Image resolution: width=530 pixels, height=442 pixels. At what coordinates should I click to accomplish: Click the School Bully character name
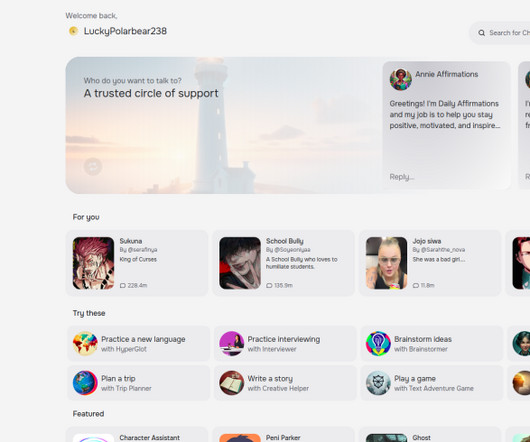(x=285, y=241)
